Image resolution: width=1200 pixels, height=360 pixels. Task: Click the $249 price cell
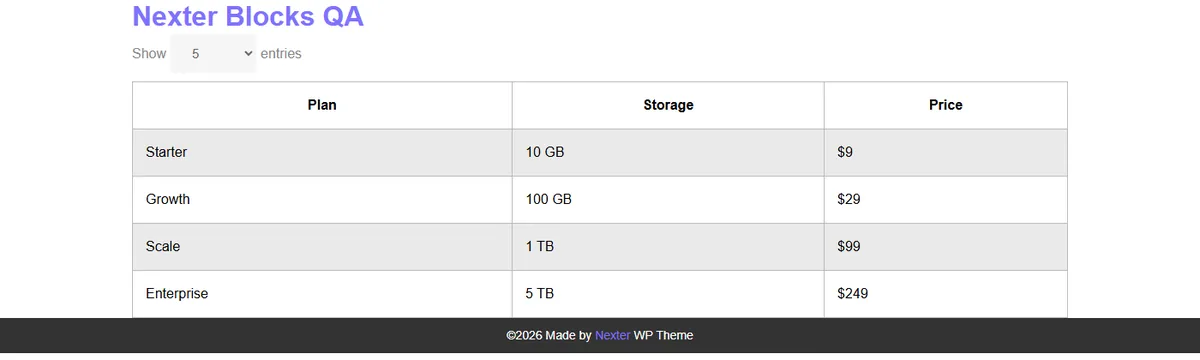click(946, 294)
